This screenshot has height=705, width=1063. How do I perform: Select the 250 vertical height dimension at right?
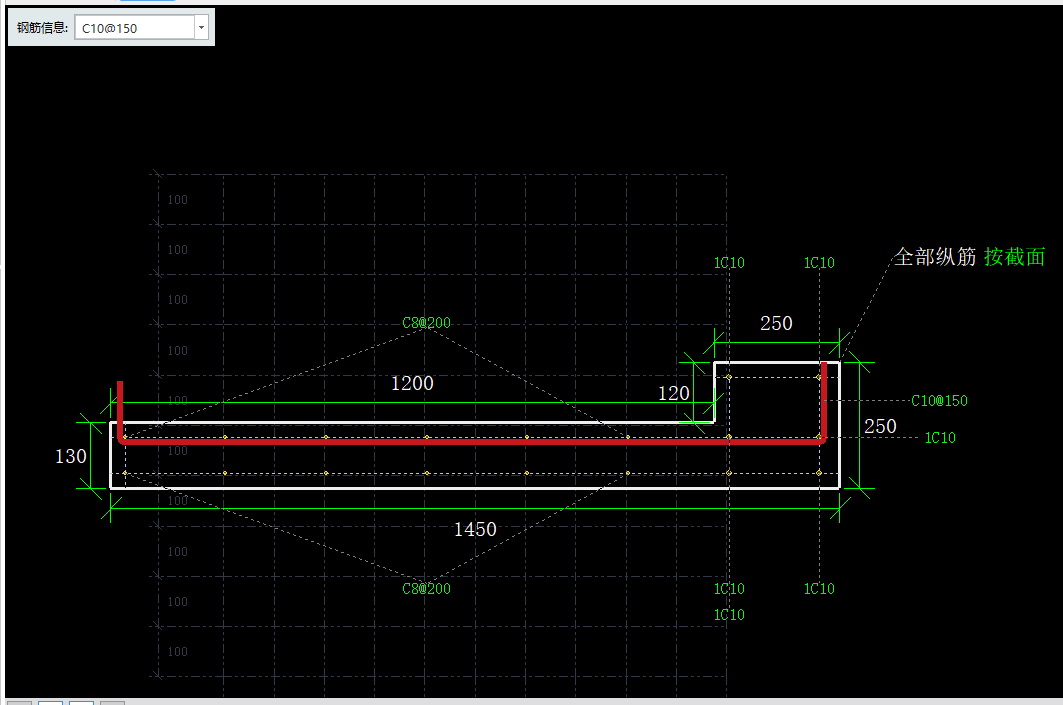tap(880, 426)
